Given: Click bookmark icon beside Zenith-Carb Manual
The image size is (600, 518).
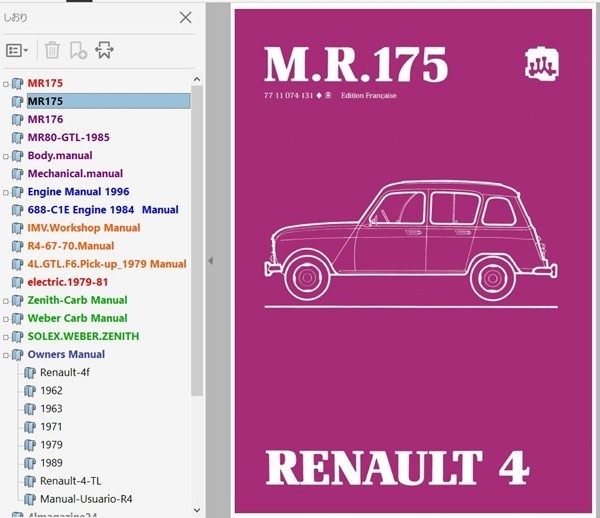Looking at the screenshot, I should pos(18,301).
